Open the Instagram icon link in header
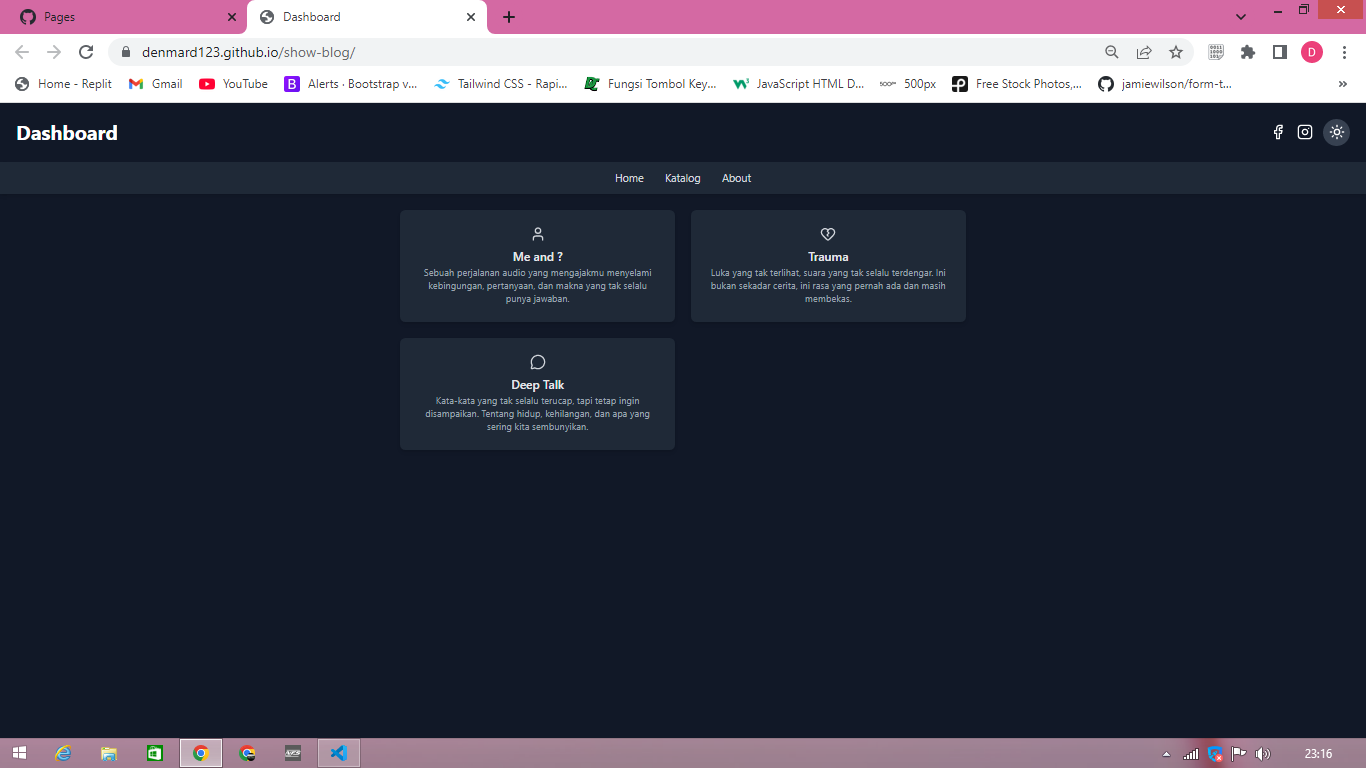This screenshot has height=768, width=1366. [x=1304, y=132]
